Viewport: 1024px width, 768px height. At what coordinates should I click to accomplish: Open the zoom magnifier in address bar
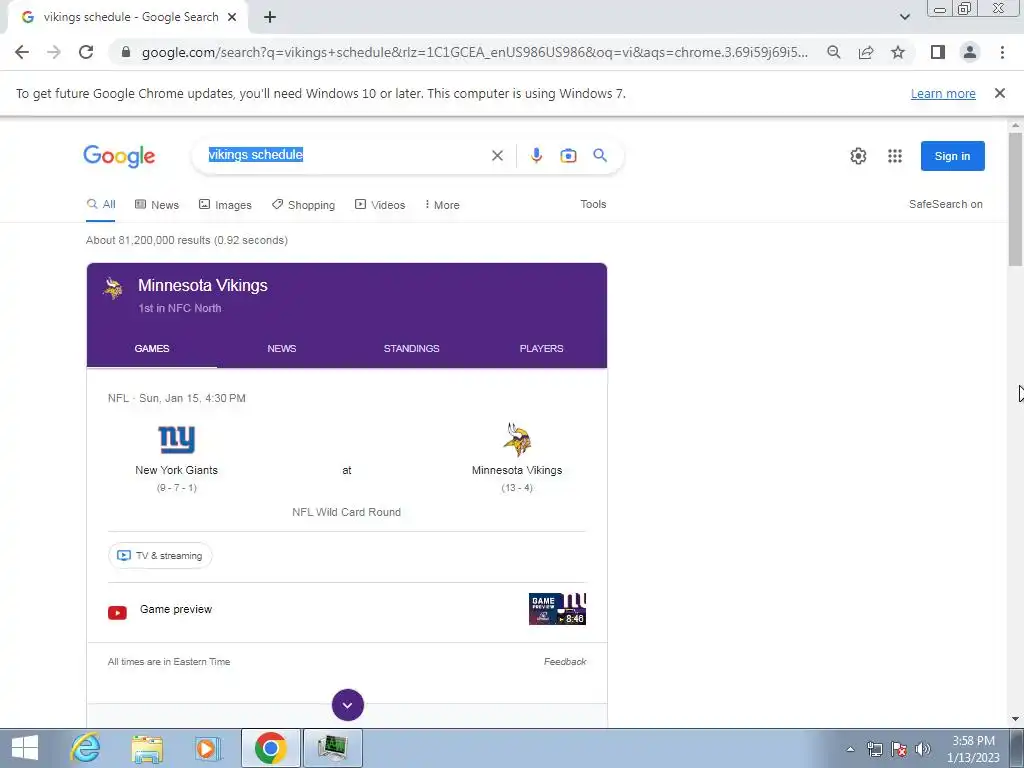pos(833,52)
